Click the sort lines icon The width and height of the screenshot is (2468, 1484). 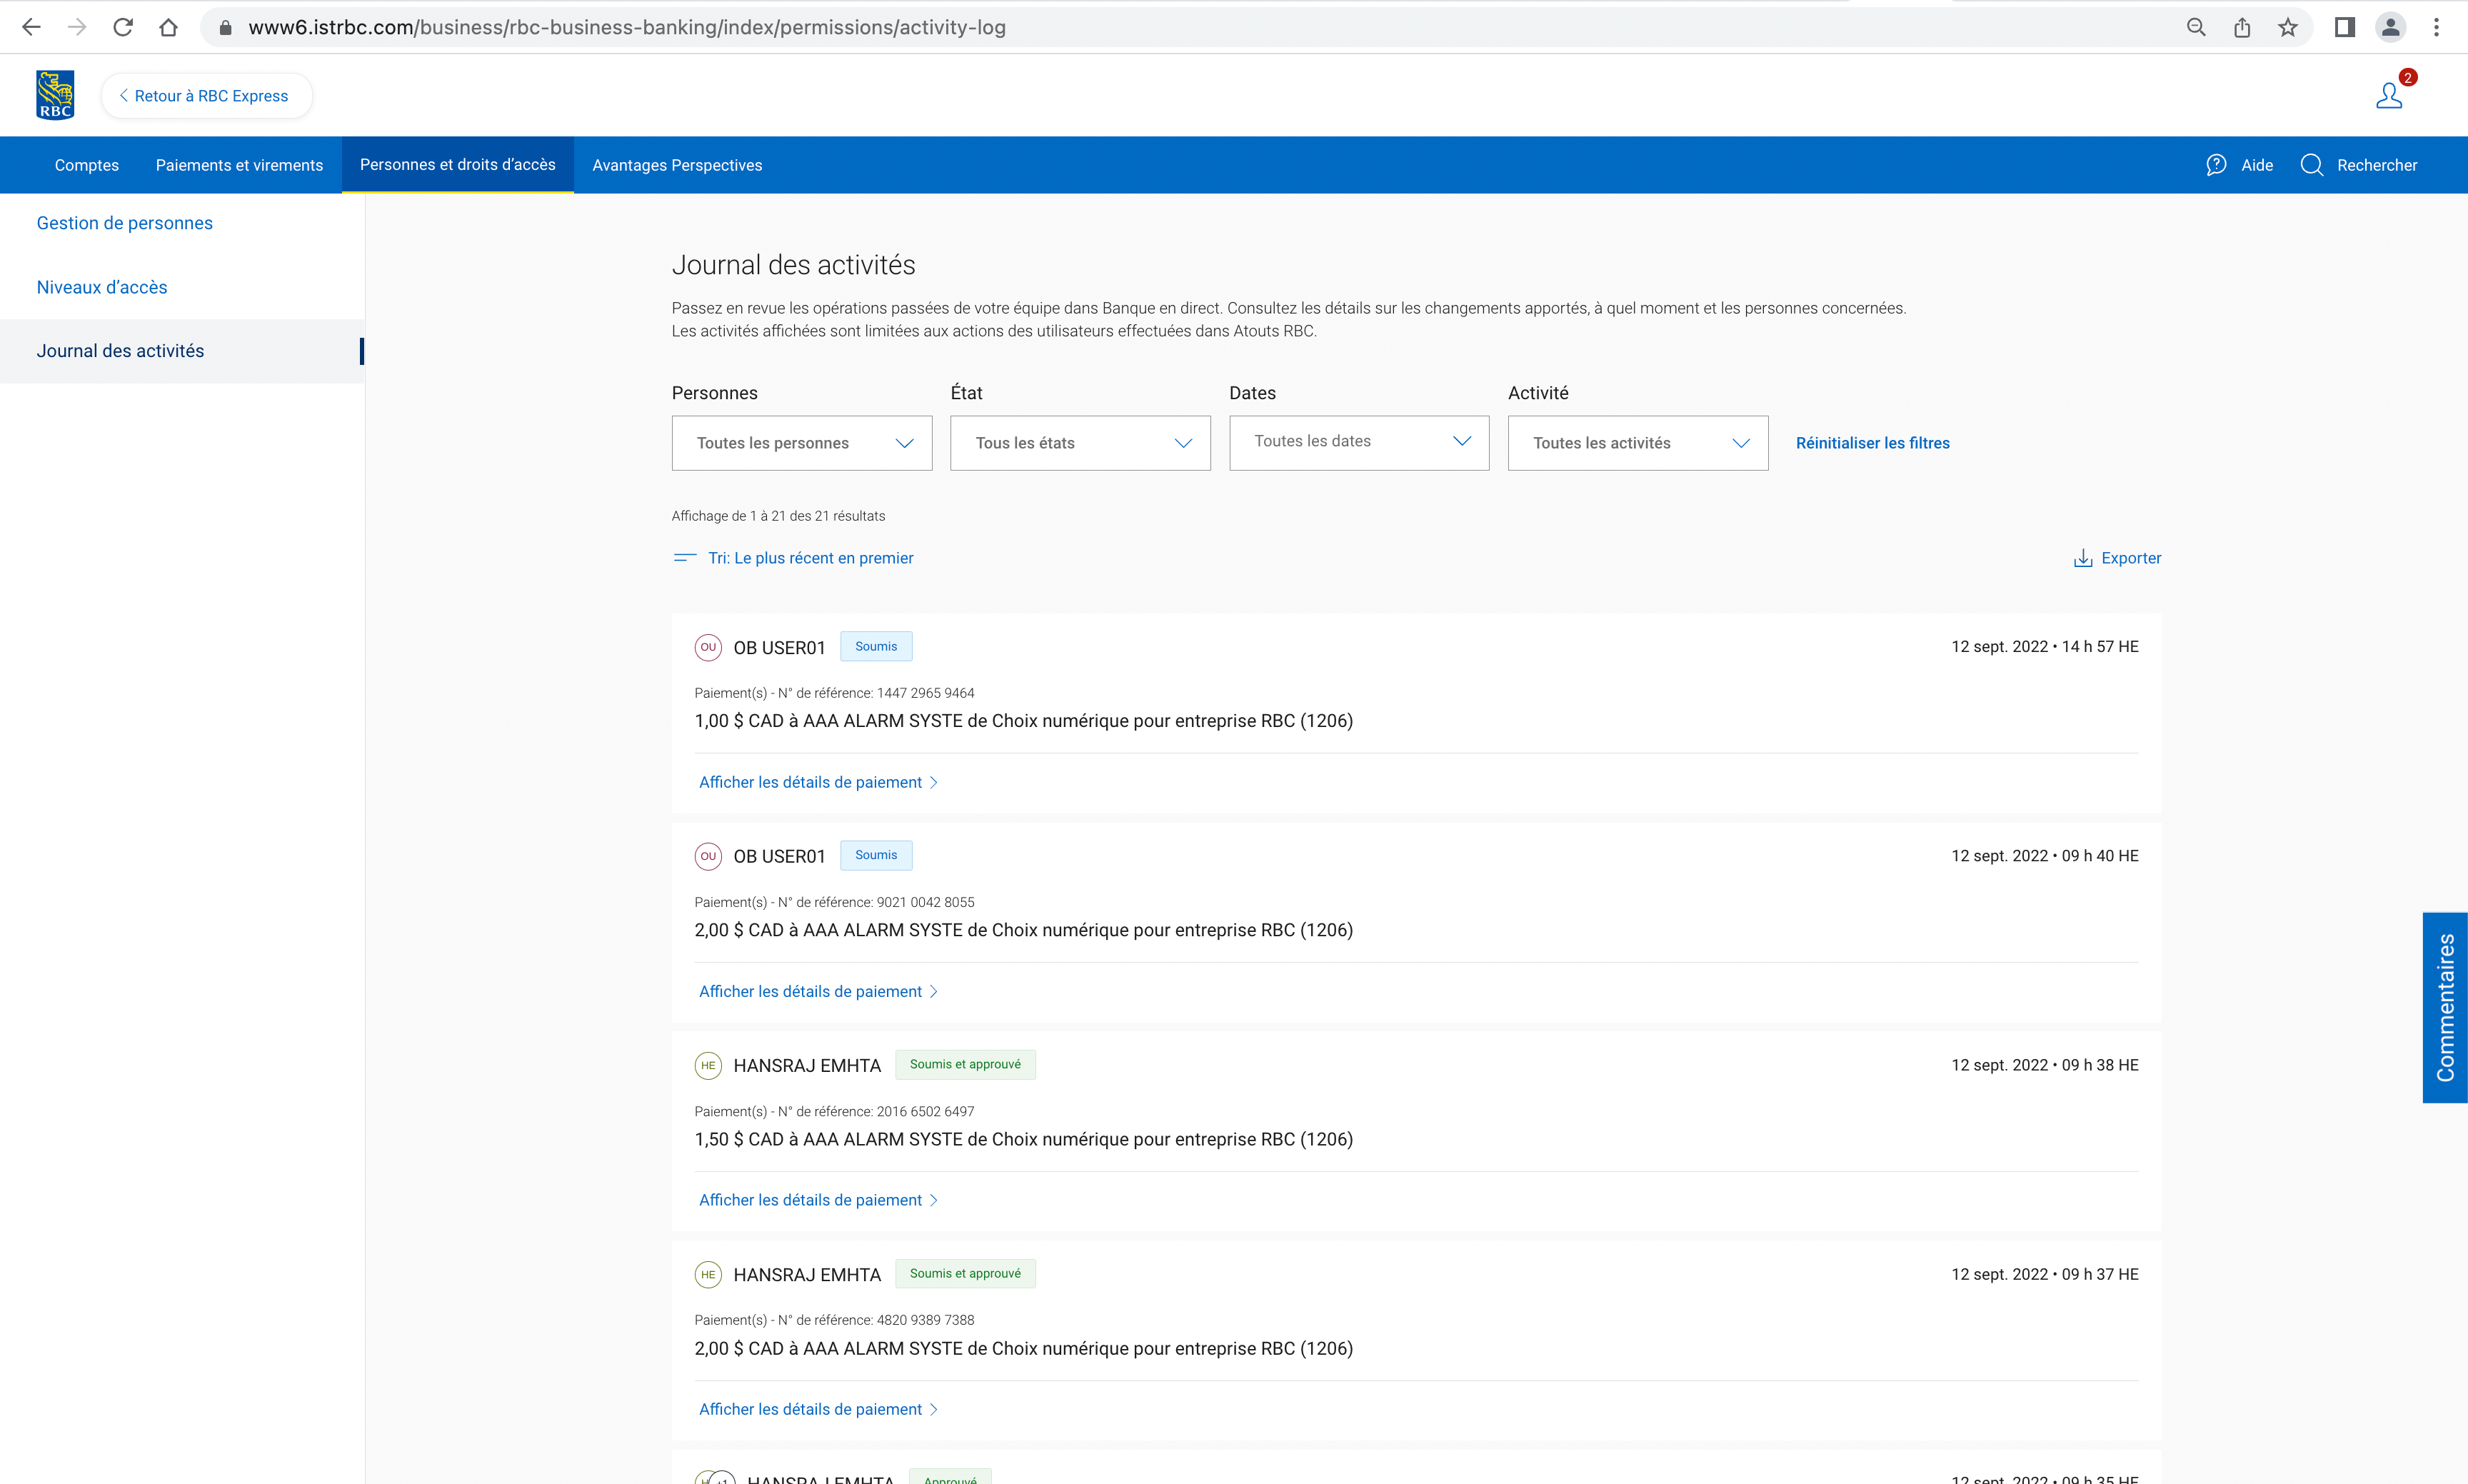click(x=685, y=558)
